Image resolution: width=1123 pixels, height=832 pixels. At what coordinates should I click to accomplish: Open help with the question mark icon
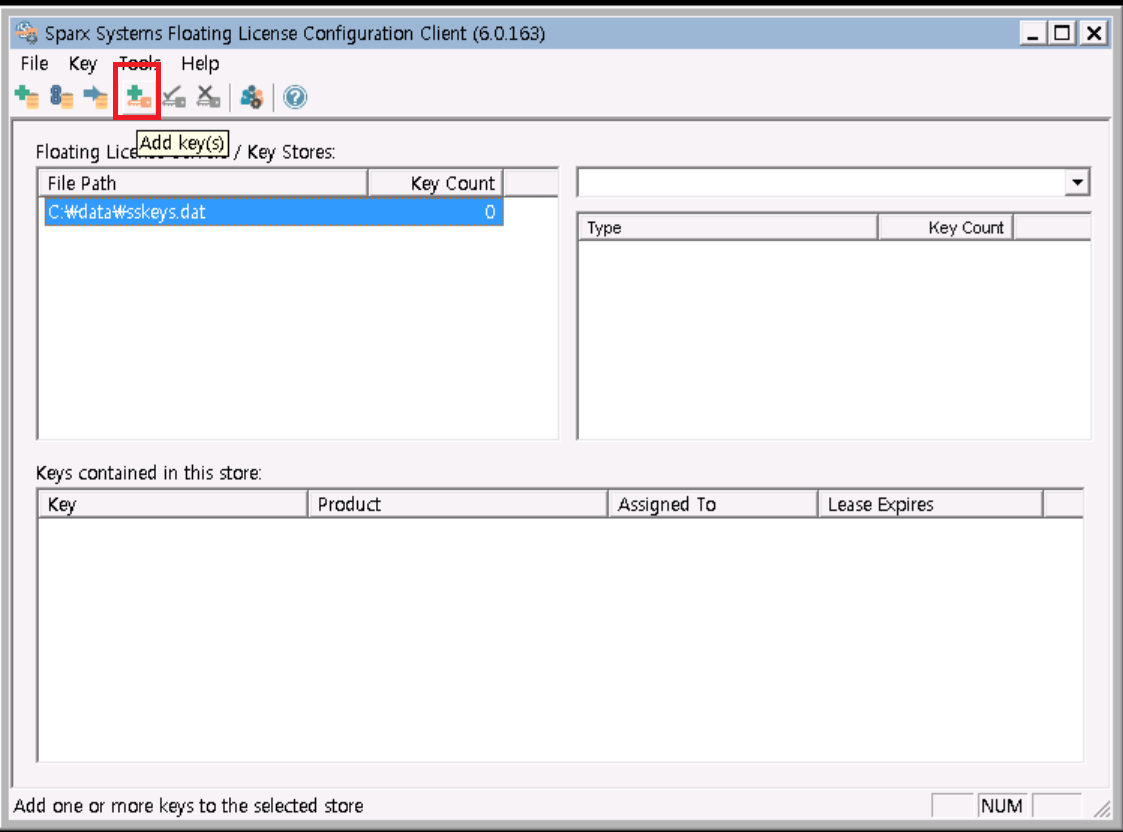pos(294,97)
